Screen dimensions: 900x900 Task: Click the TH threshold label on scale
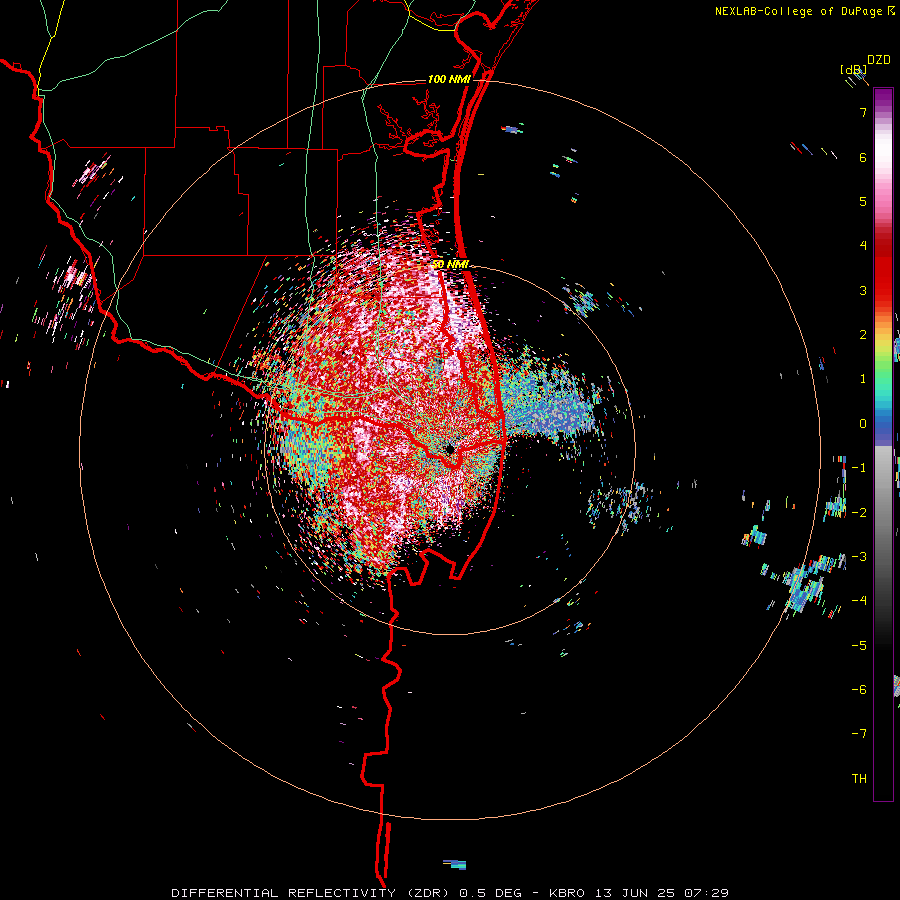point(859,779)
